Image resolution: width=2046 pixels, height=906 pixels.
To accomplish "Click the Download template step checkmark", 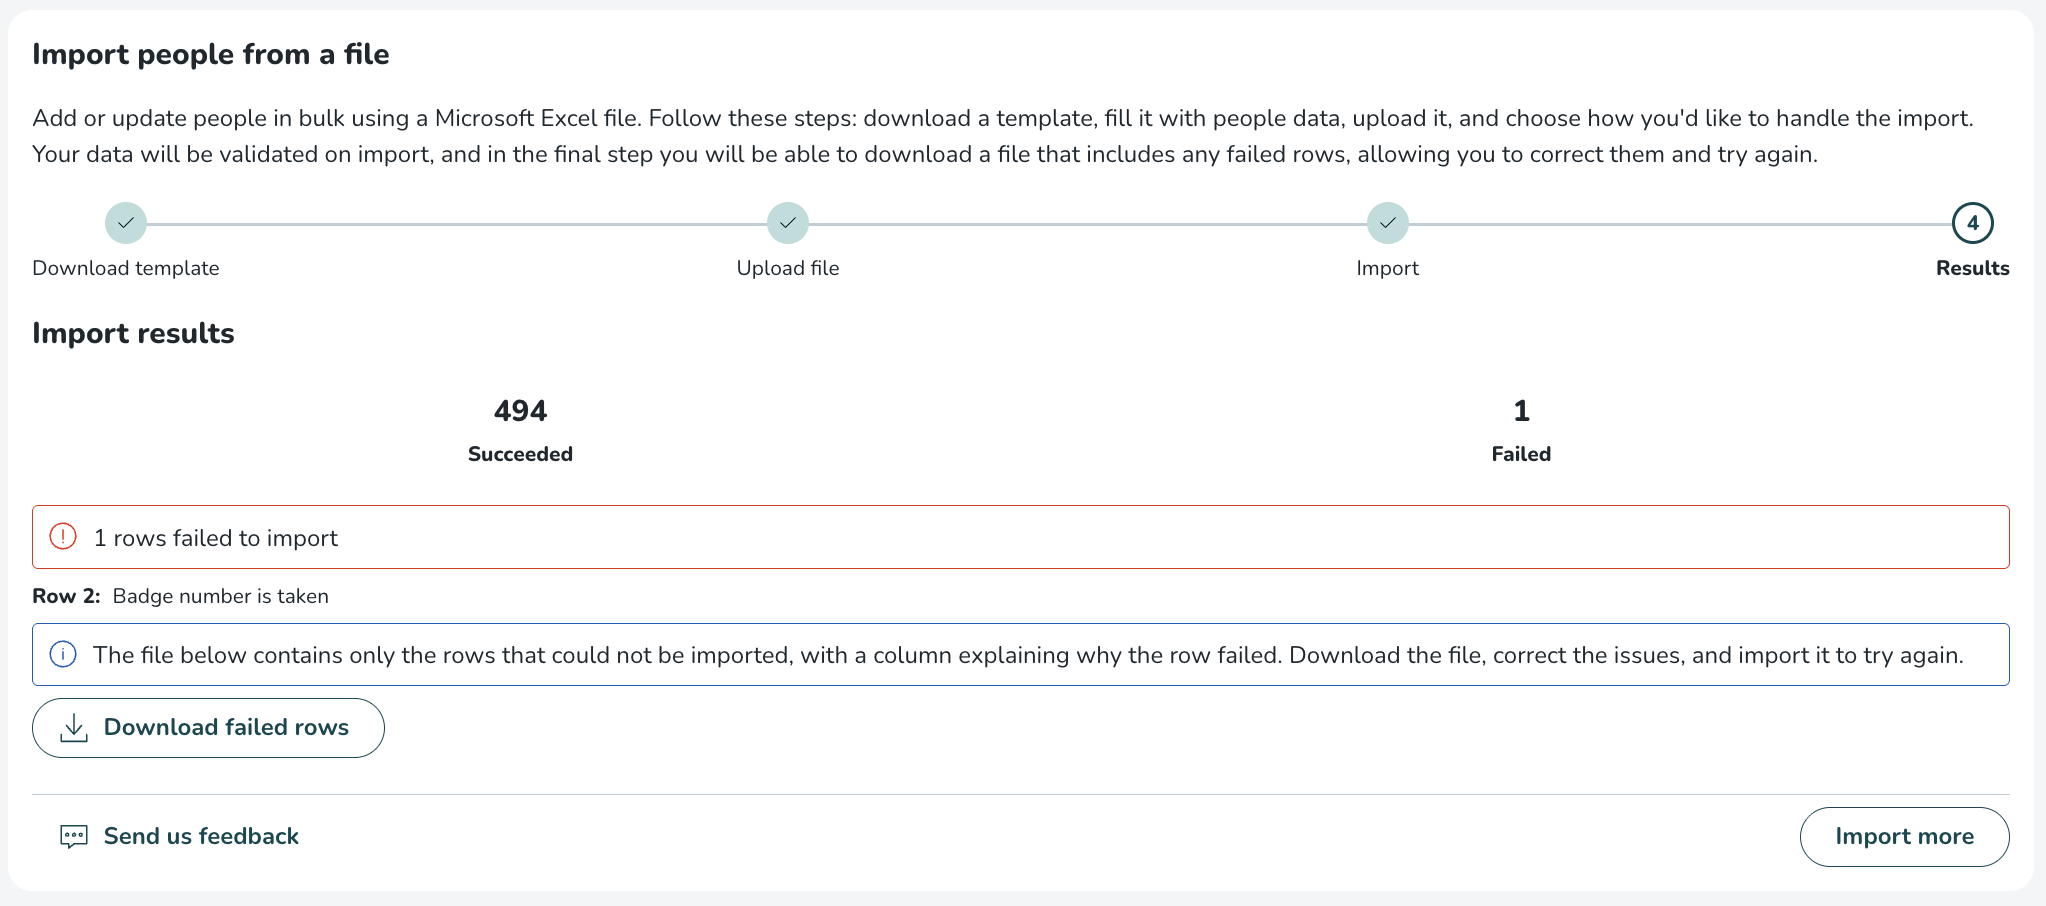I will click(126, 223).
